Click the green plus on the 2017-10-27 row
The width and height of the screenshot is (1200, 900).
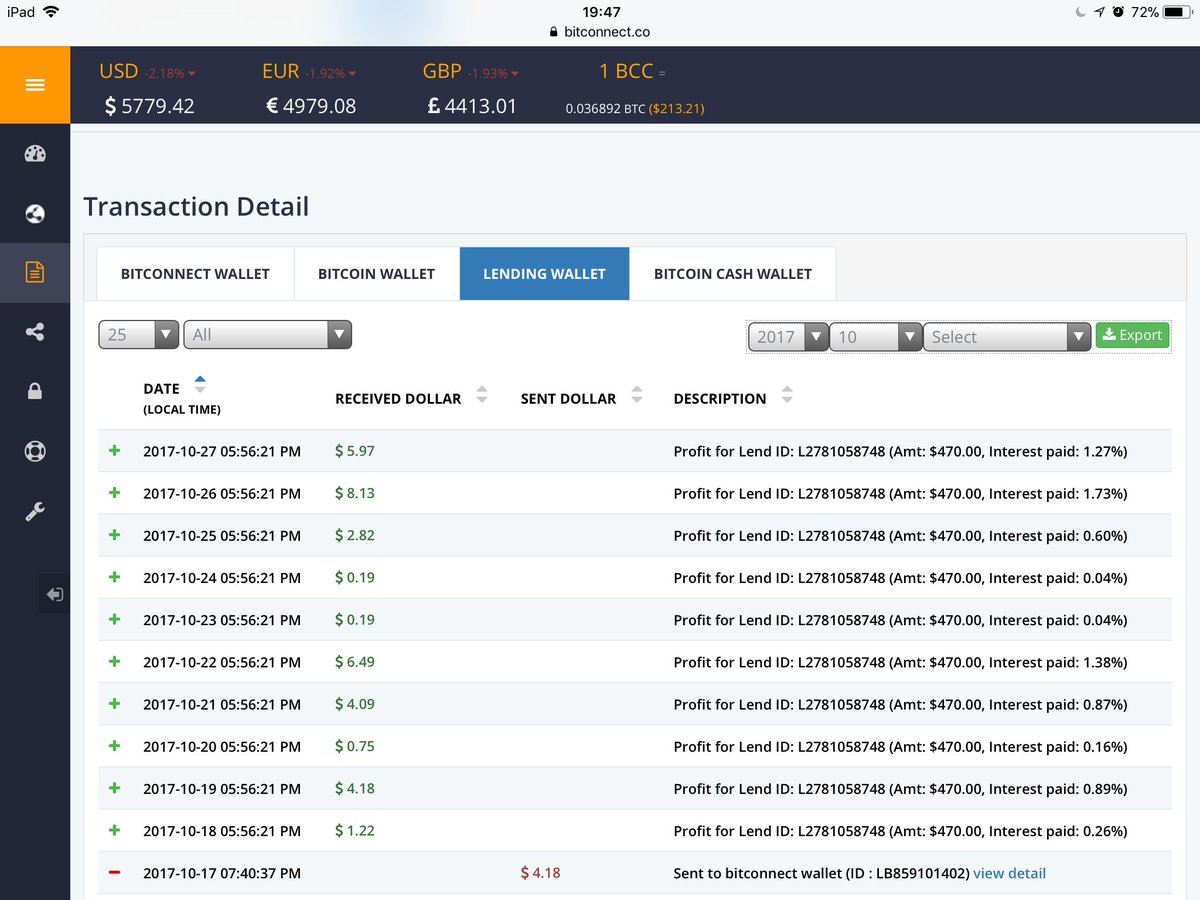click(x=114, y=451)
